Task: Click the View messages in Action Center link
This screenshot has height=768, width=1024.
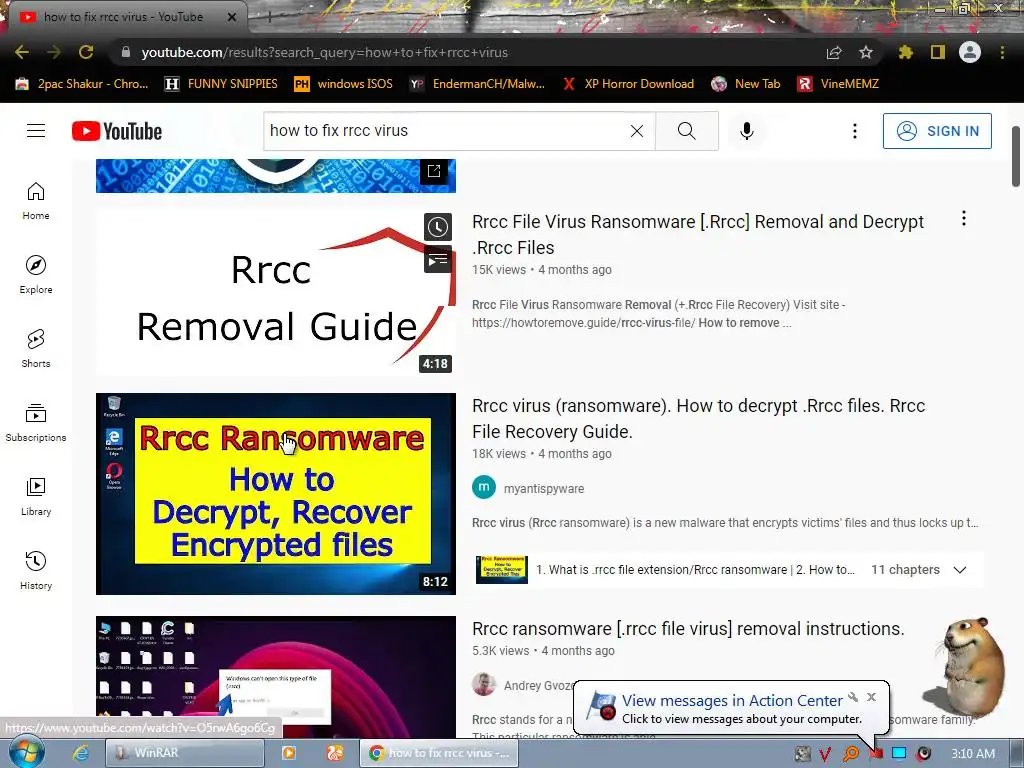Action: [x=732, y=700]
